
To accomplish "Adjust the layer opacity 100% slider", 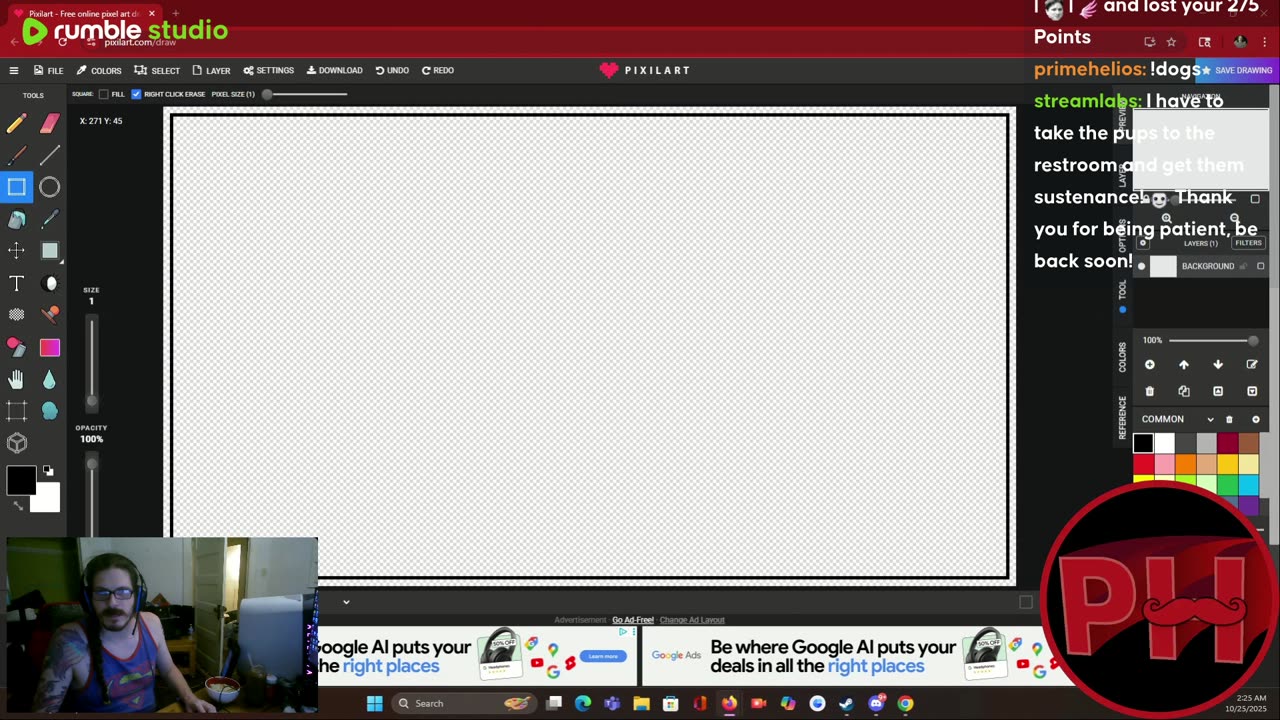I will (1214, 340).
